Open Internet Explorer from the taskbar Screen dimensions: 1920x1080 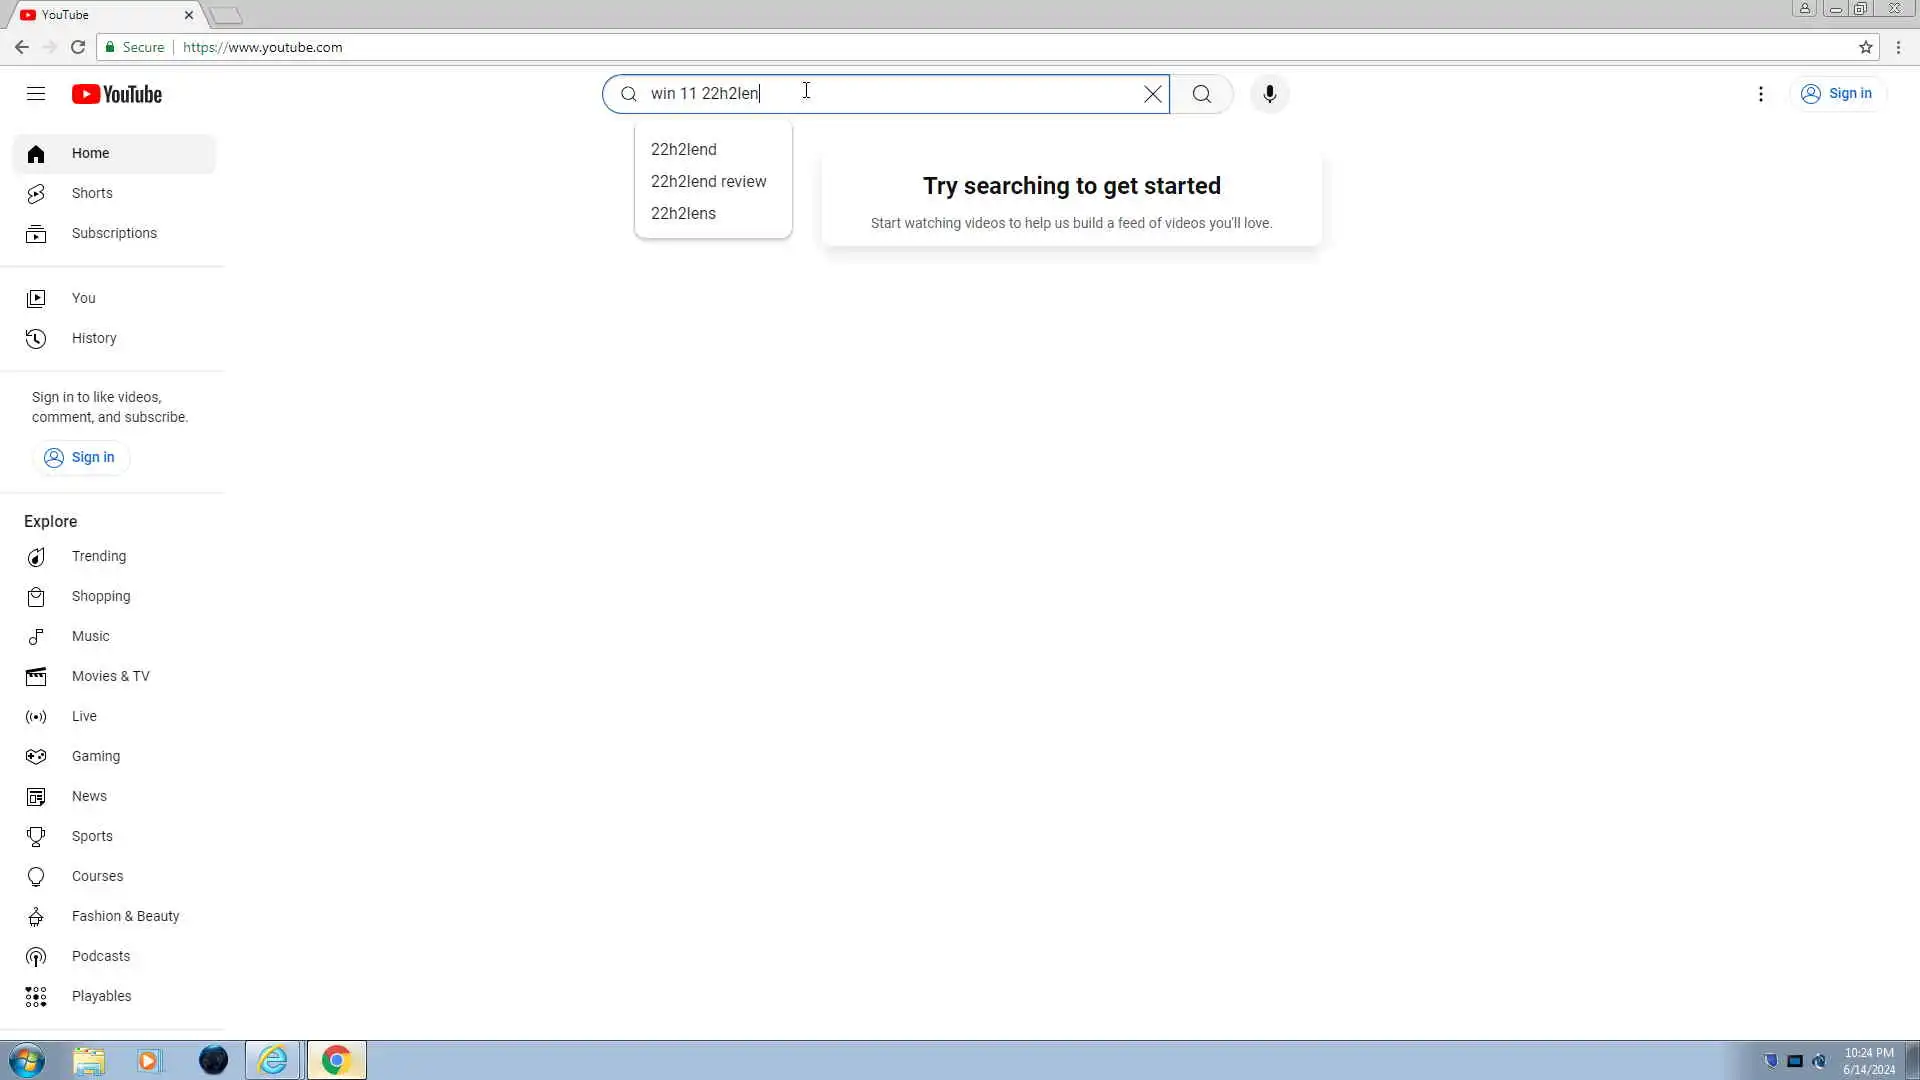pyautogui.click(x=272, y=1060)
